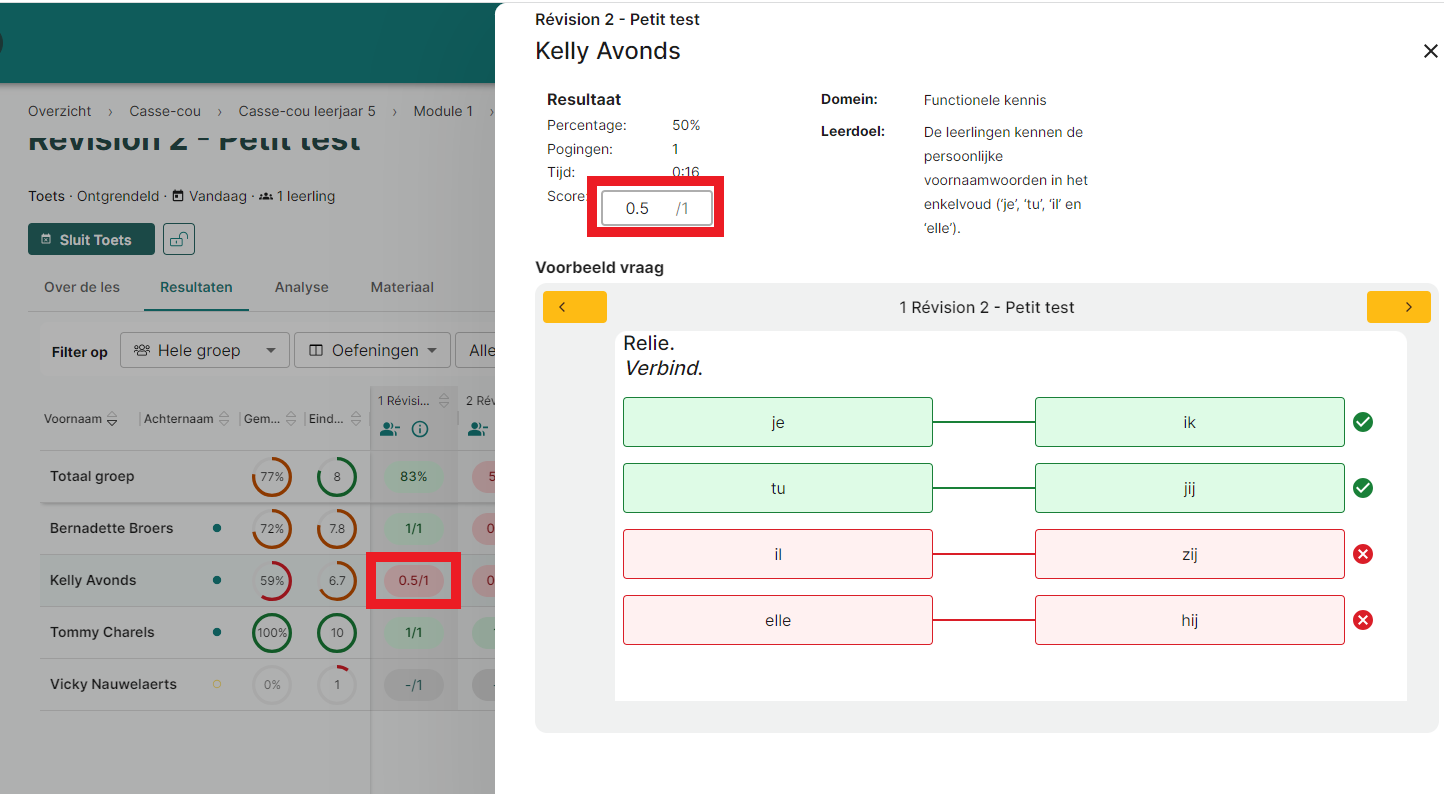1444x794 pixels.
Task: Click the student icon under 1 Révision column
Action: point(389,429)
